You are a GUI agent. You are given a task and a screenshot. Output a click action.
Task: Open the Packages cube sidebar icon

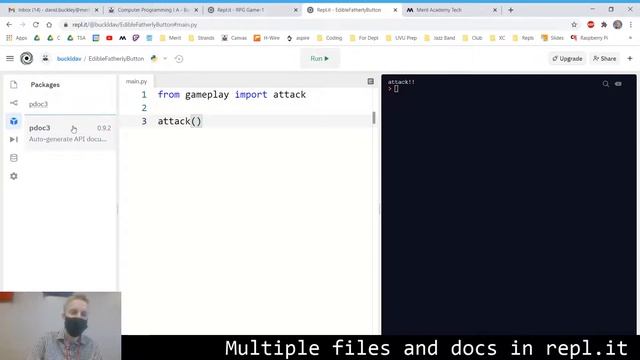click(13, 121)
